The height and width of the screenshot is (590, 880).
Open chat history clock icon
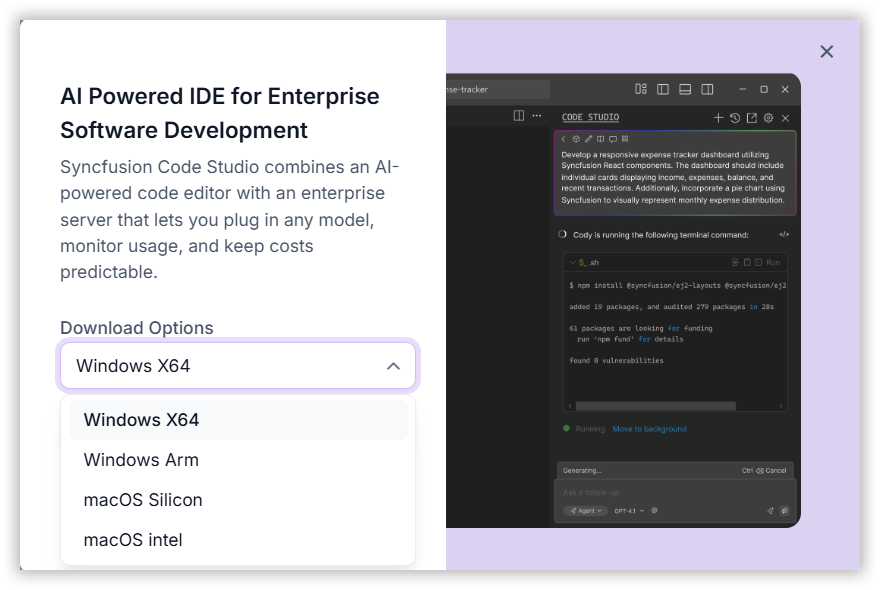pyautogui.click(x=735, y=118)
